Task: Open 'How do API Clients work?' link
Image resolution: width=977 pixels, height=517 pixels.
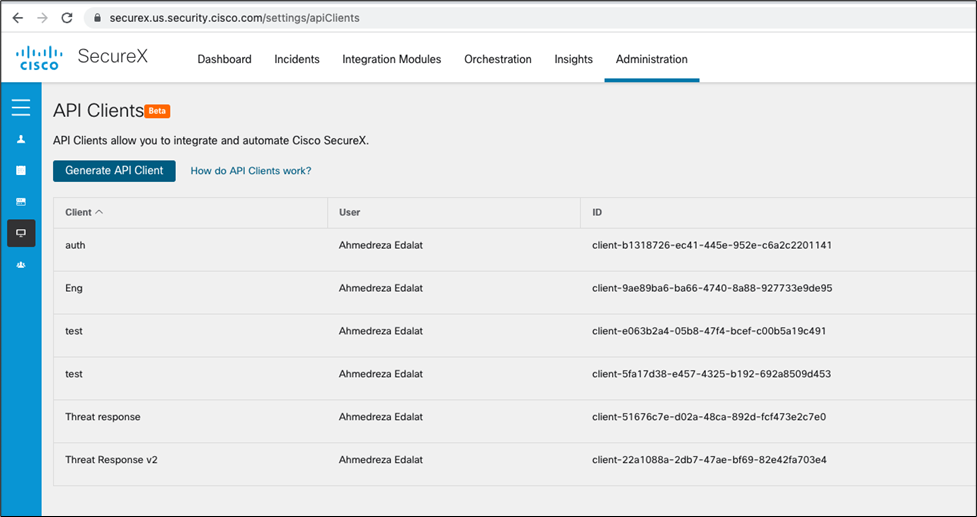Action: [250, 171]
